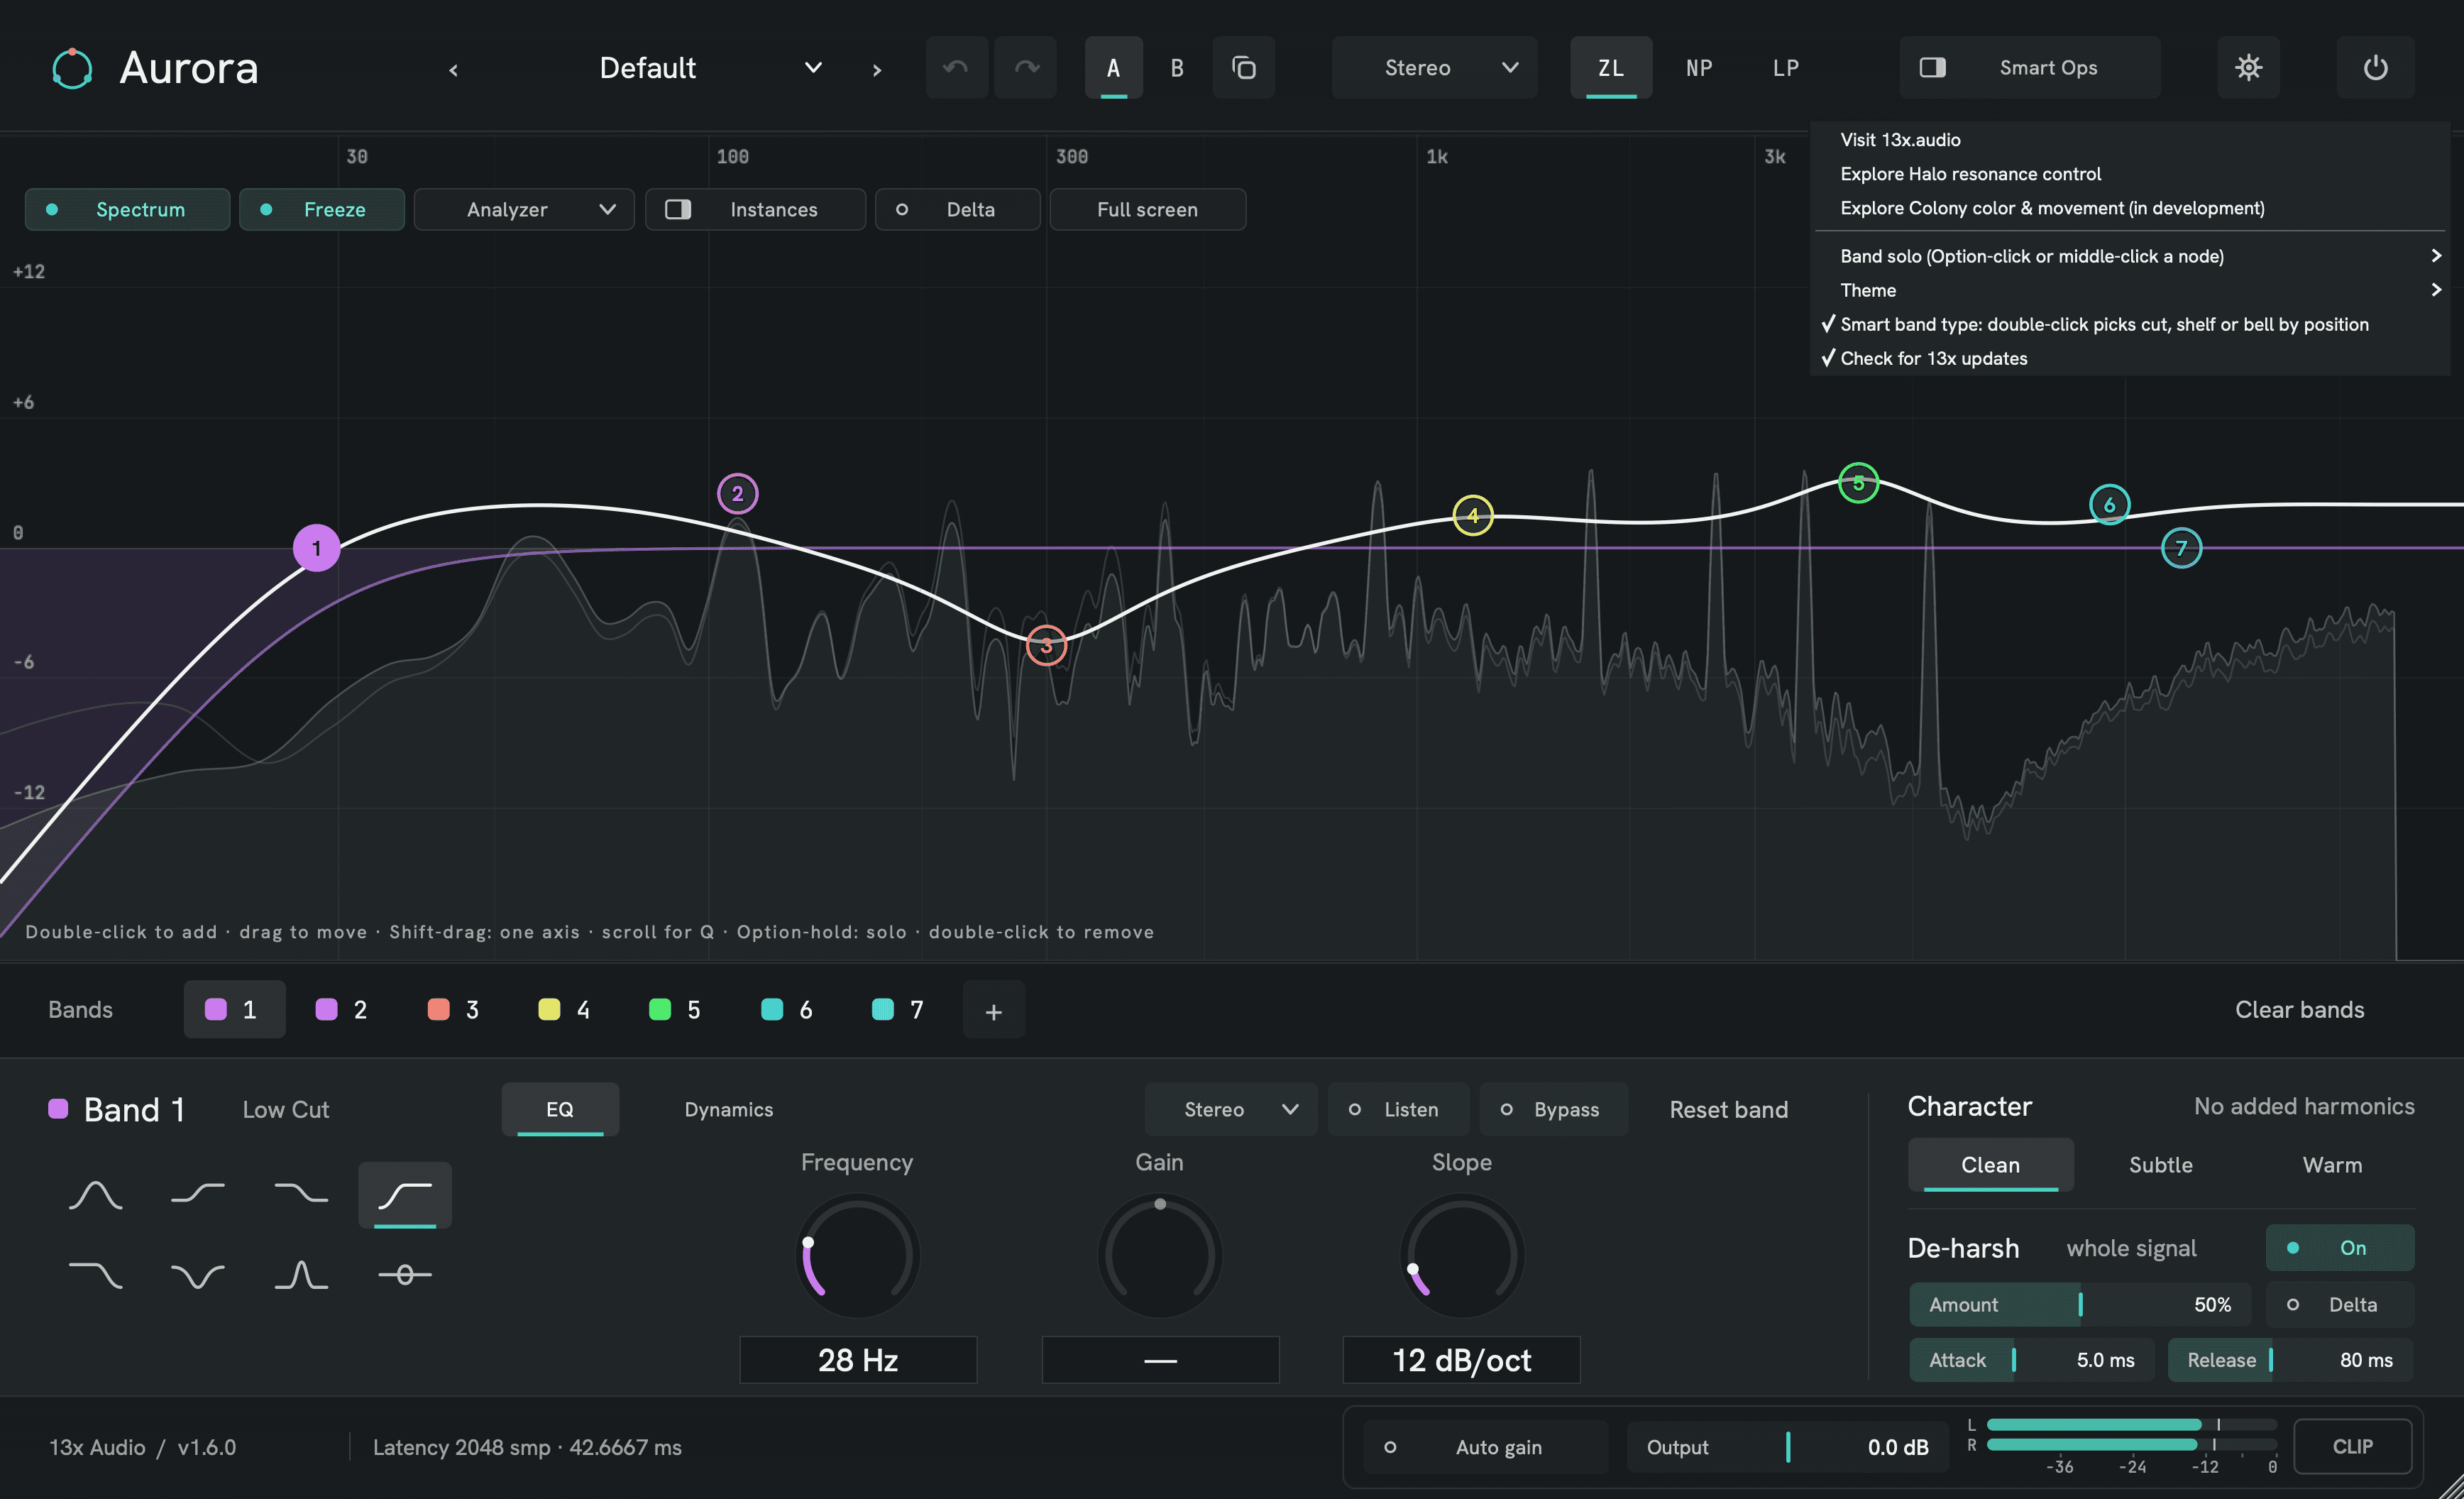Viewport: 2464px width, 1499px height.
Task: Click the Frequency knob
Action: coord(857,1255)
